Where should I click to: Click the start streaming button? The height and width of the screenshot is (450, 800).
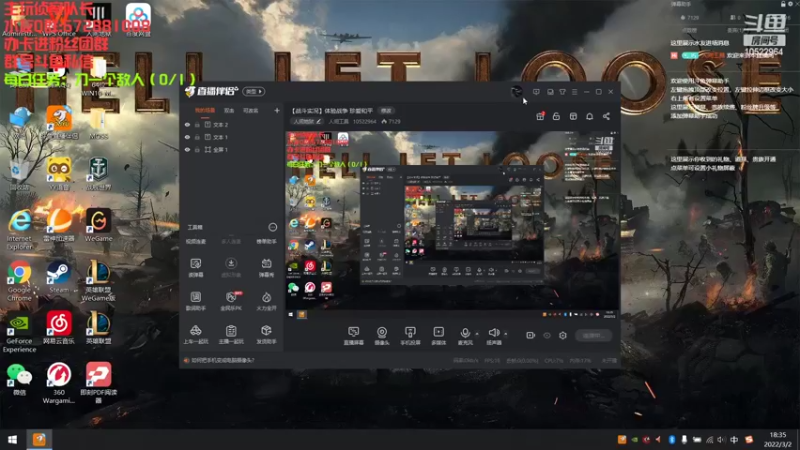click(x=593, y=335)
